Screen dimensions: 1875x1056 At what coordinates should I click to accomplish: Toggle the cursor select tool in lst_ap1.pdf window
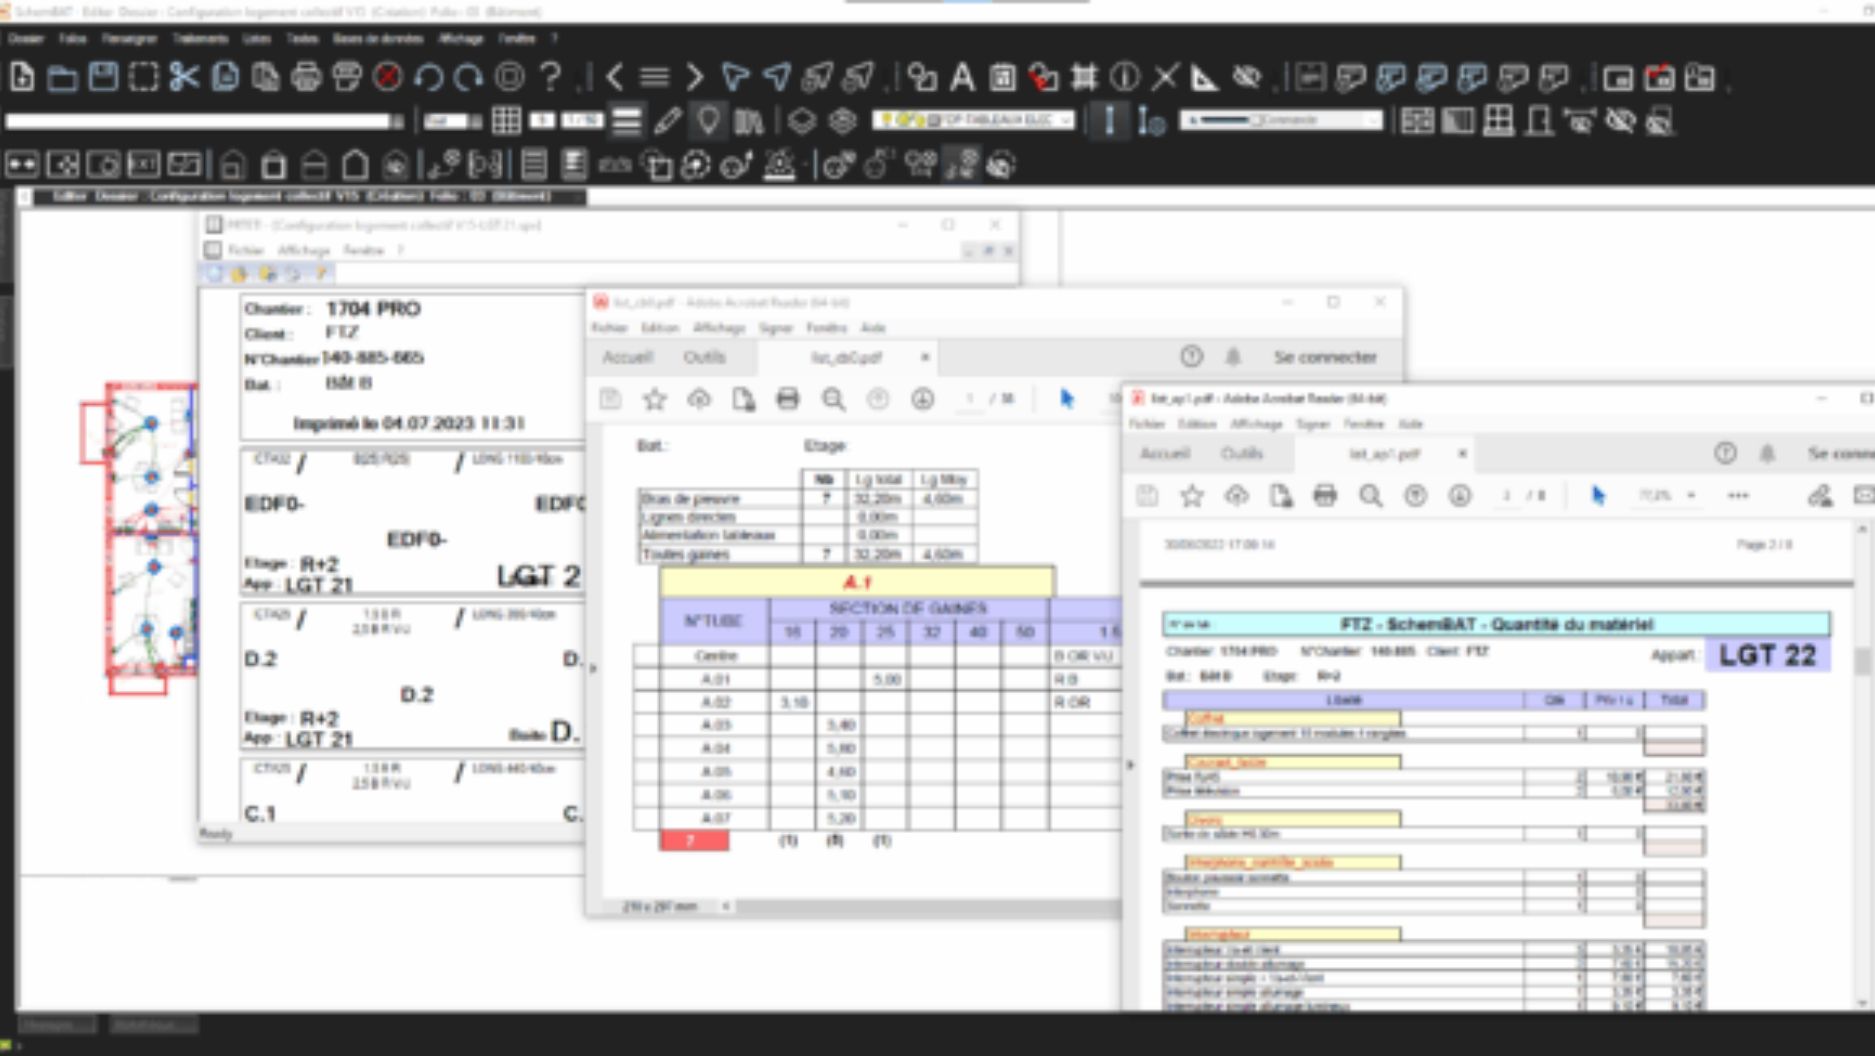pos(1598,495)
